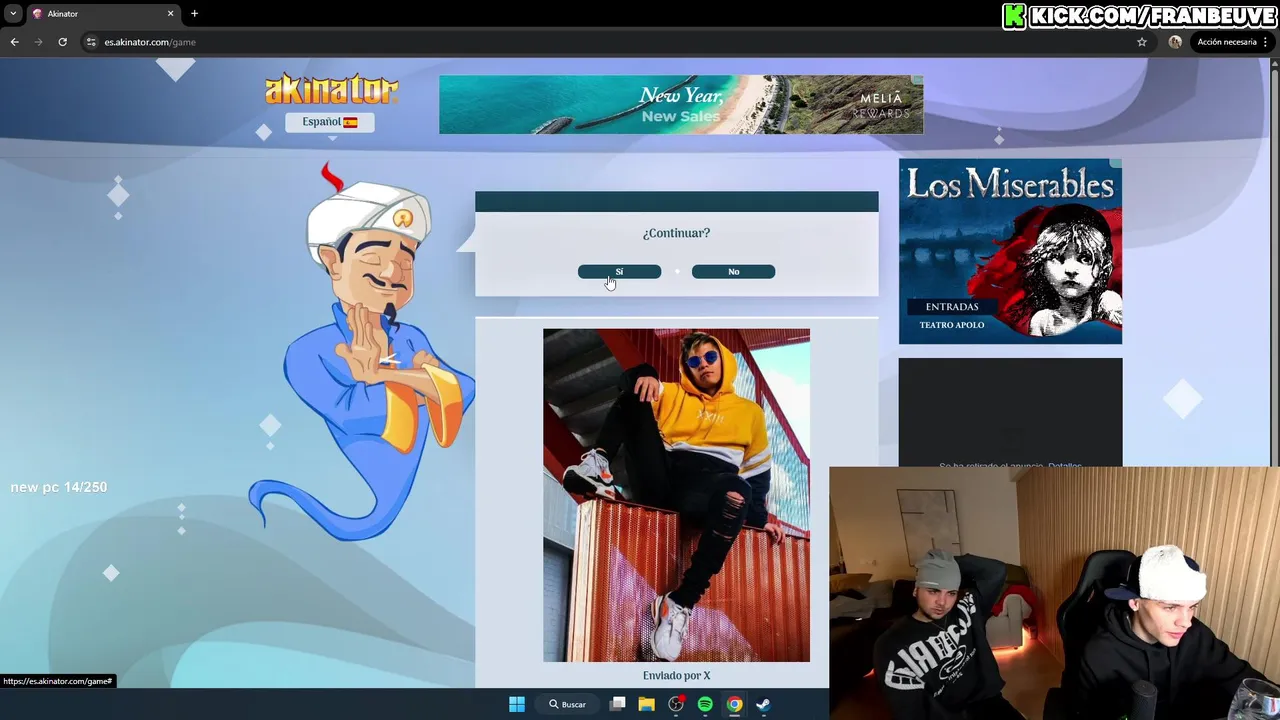Click the "Enviado por X" caption
This screenshot has height=720, width=1280.
676,676
